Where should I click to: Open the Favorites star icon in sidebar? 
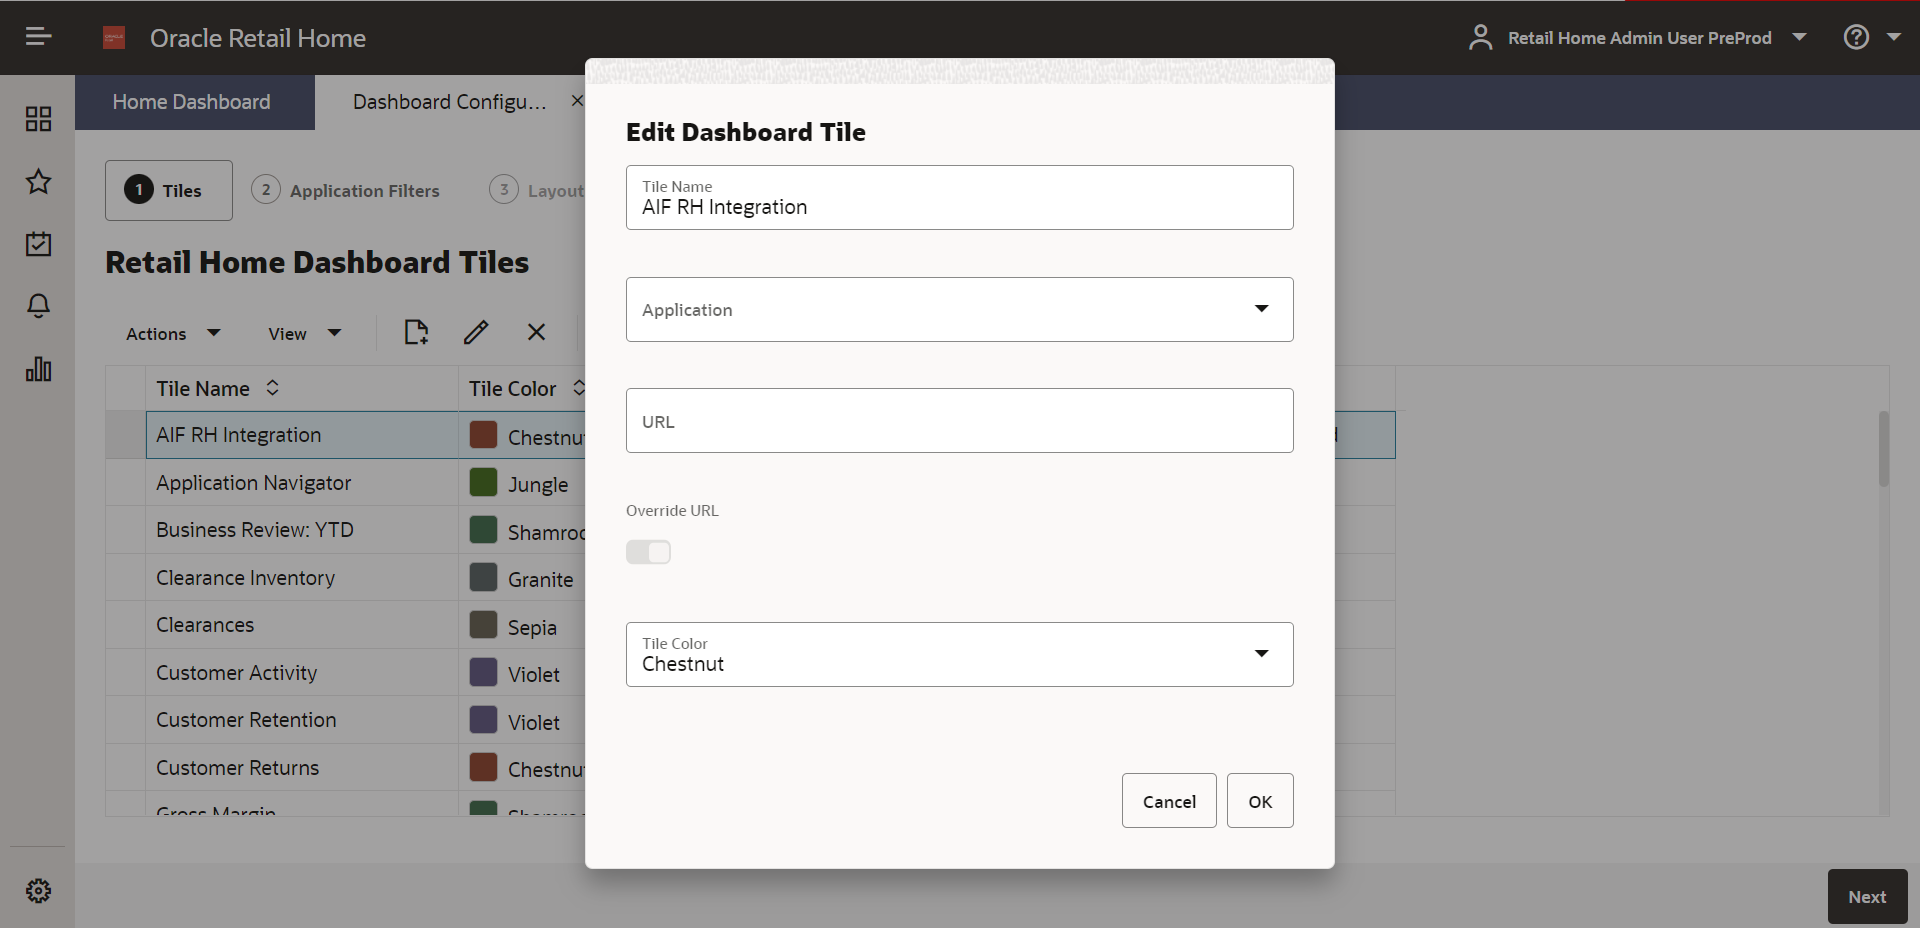point(38,182)
